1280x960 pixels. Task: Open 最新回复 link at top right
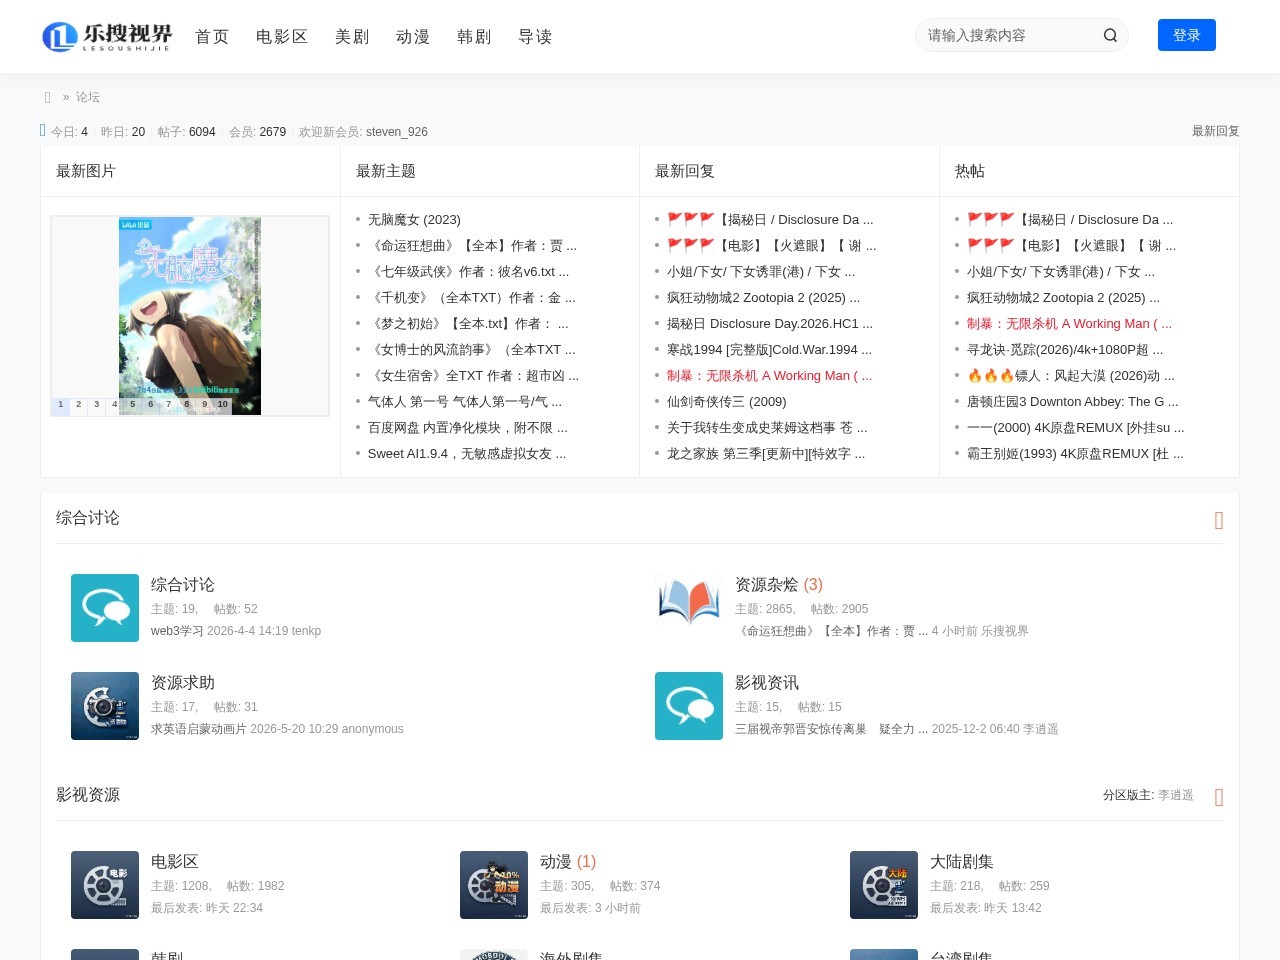[1216, 131]
